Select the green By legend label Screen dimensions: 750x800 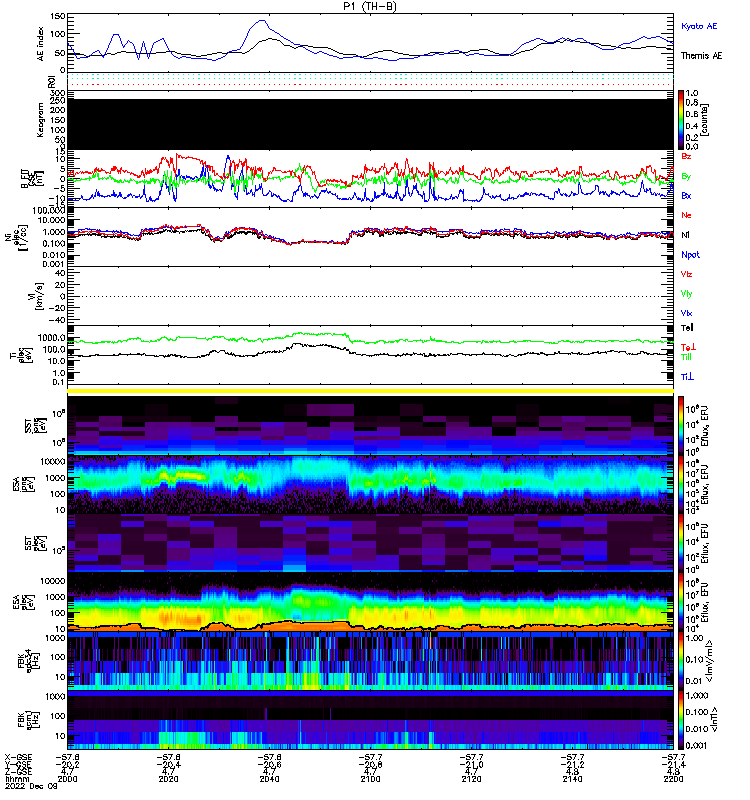click(686, 177)
